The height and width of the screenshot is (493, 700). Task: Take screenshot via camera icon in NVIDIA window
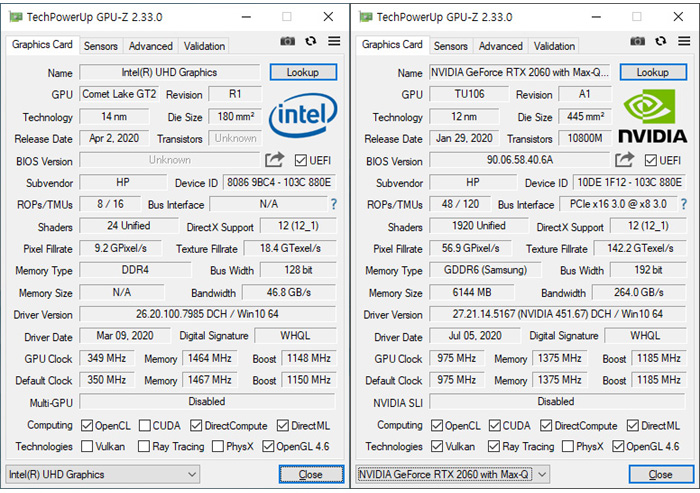[638, 42]
